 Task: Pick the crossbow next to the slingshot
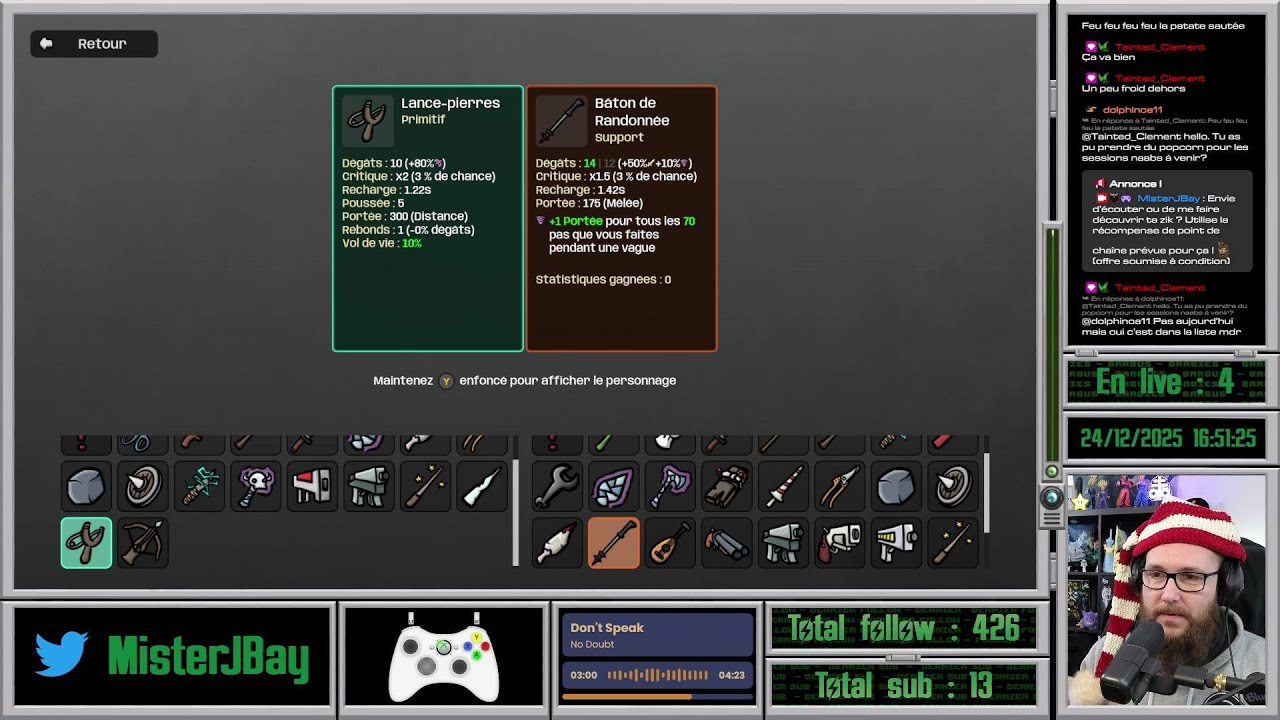point(143,543)
